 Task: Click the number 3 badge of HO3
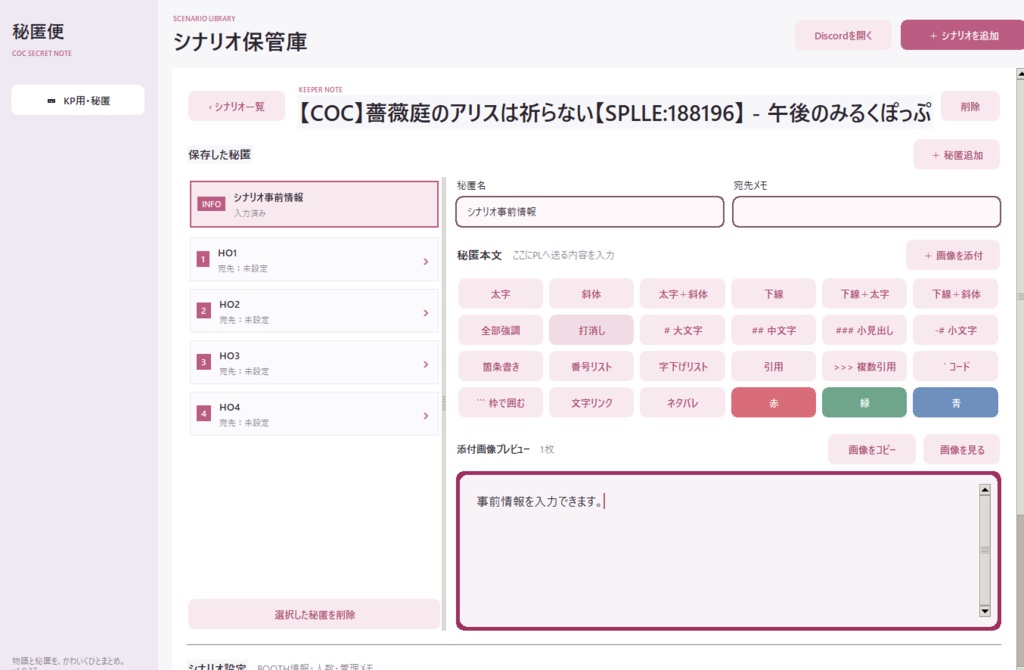click(x=203, y=362)
